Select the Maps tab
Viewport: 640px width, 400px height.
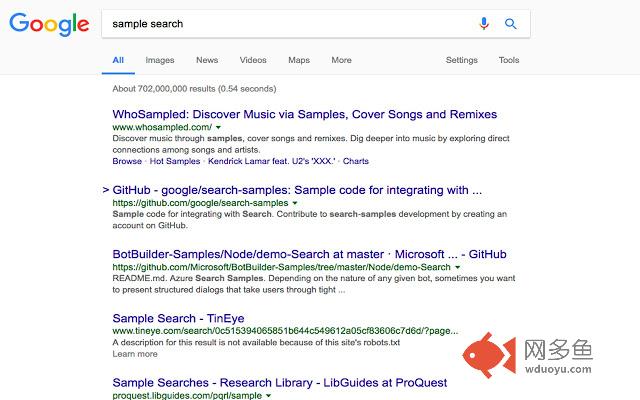click(x=299, y=60)
